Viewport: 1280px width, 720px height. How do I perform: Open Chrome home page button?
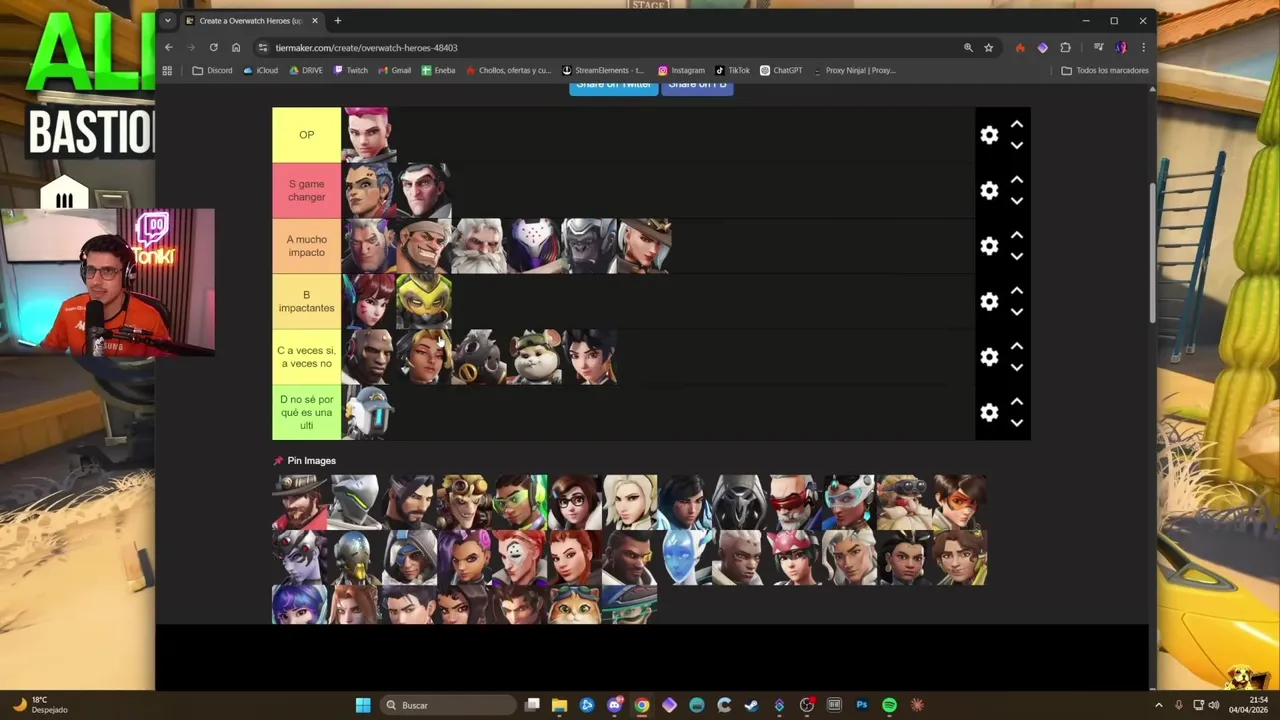coord(236,47)
